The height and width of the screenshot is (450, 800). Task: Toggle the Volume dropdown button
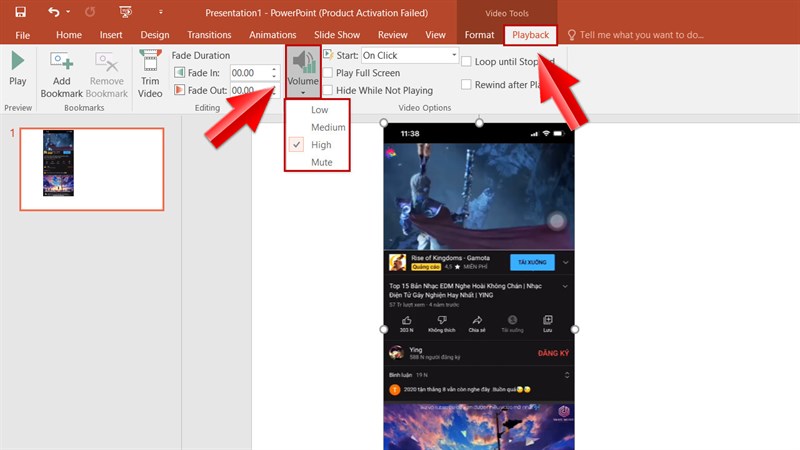click(x=303, y=72)
